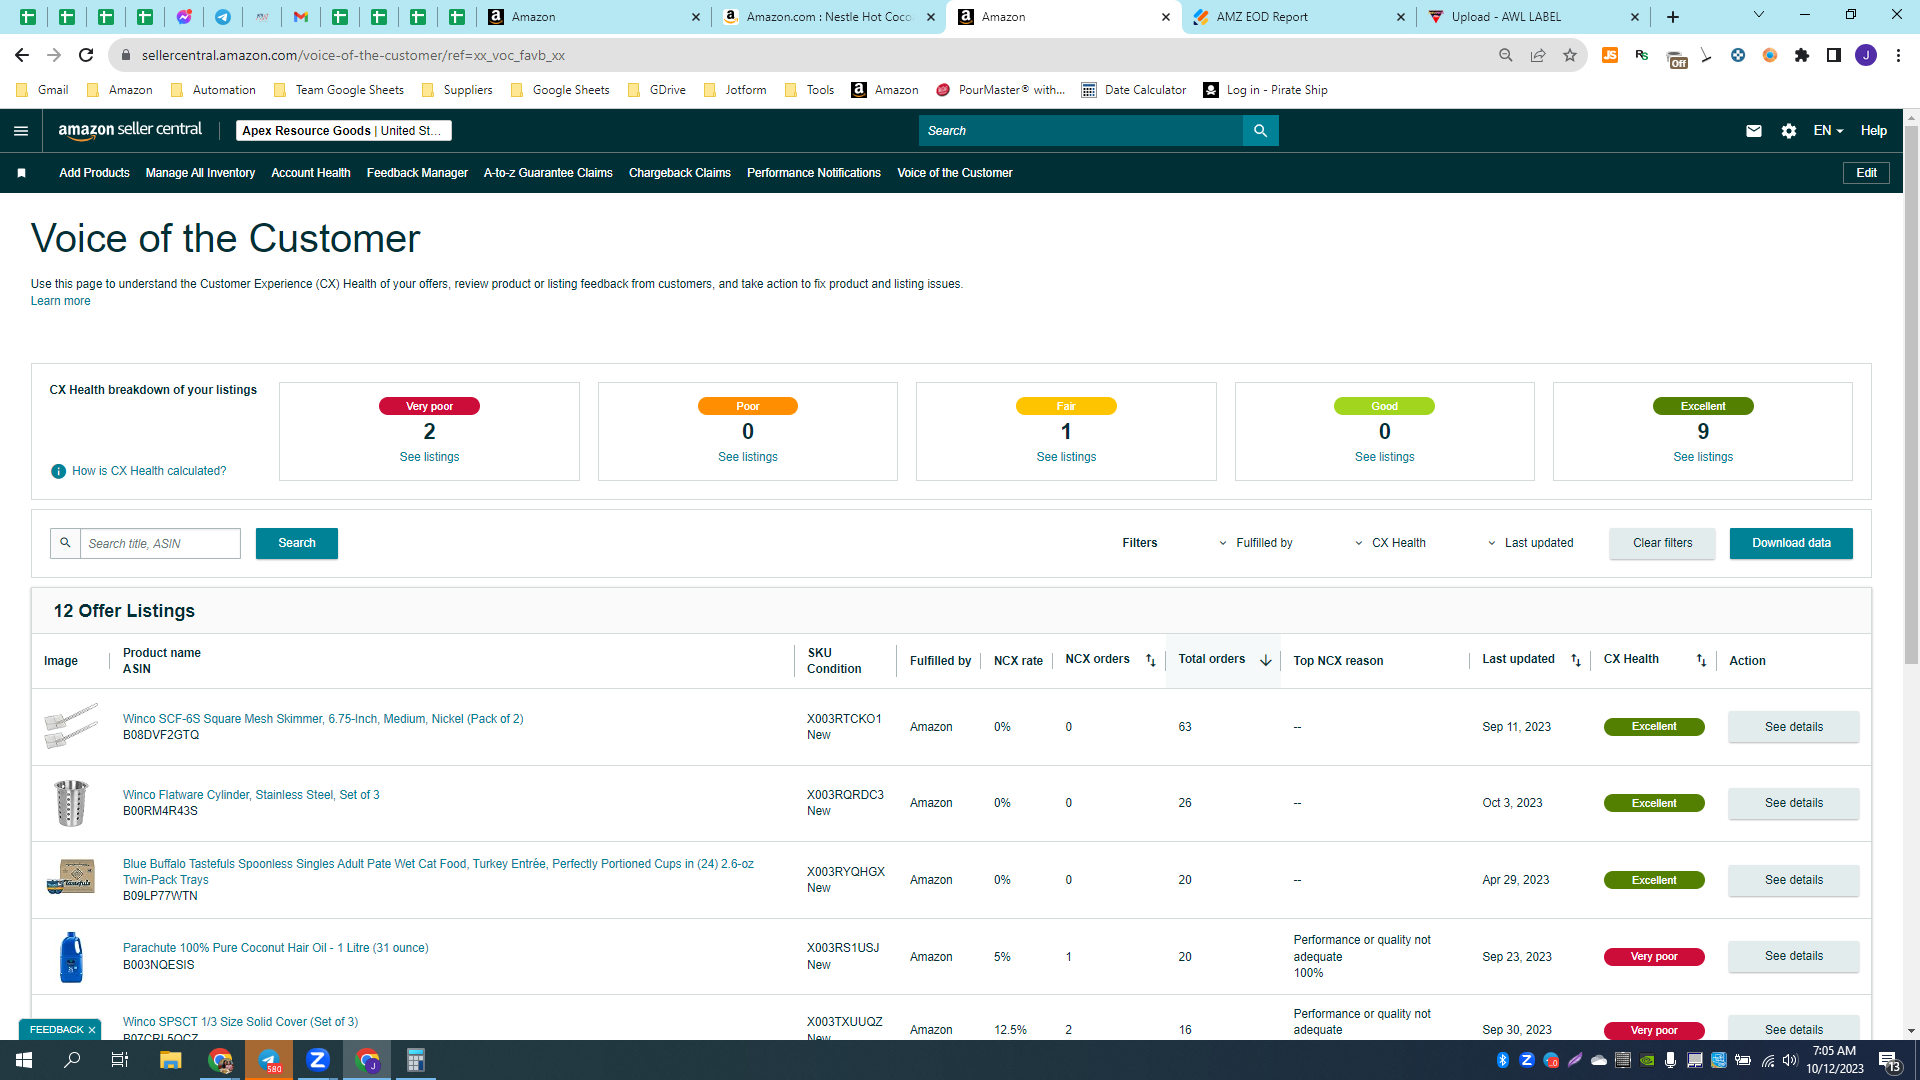Open the mail messages icon
The height and width of the screenshot is (1080, 1920).
click(1753, 131)
